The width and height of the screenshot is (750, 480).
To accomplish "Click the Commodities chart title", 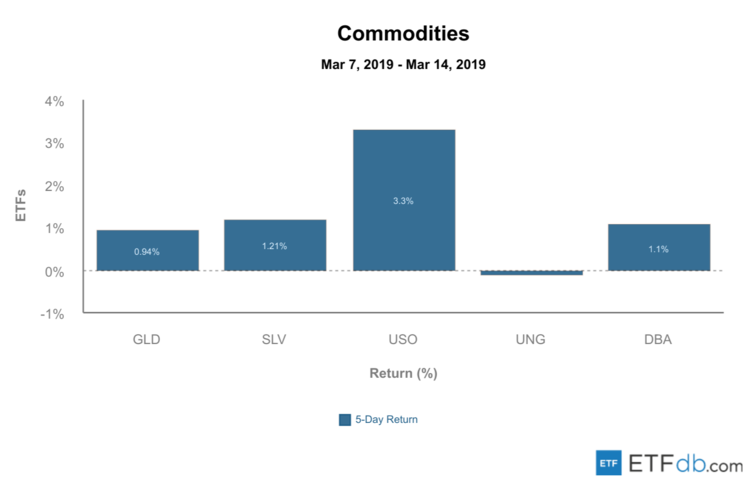I will click(403, 33).
